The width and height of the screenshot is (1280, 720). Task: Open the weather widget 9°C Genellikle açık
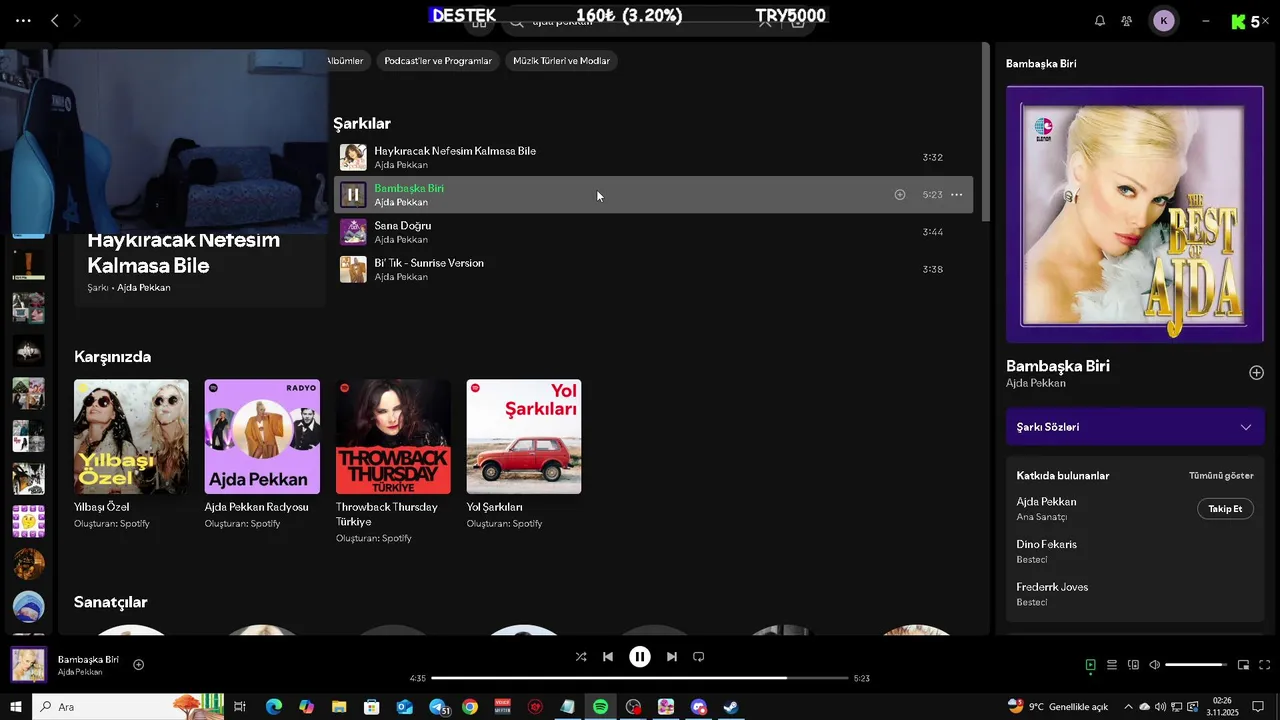point(1058,707)
